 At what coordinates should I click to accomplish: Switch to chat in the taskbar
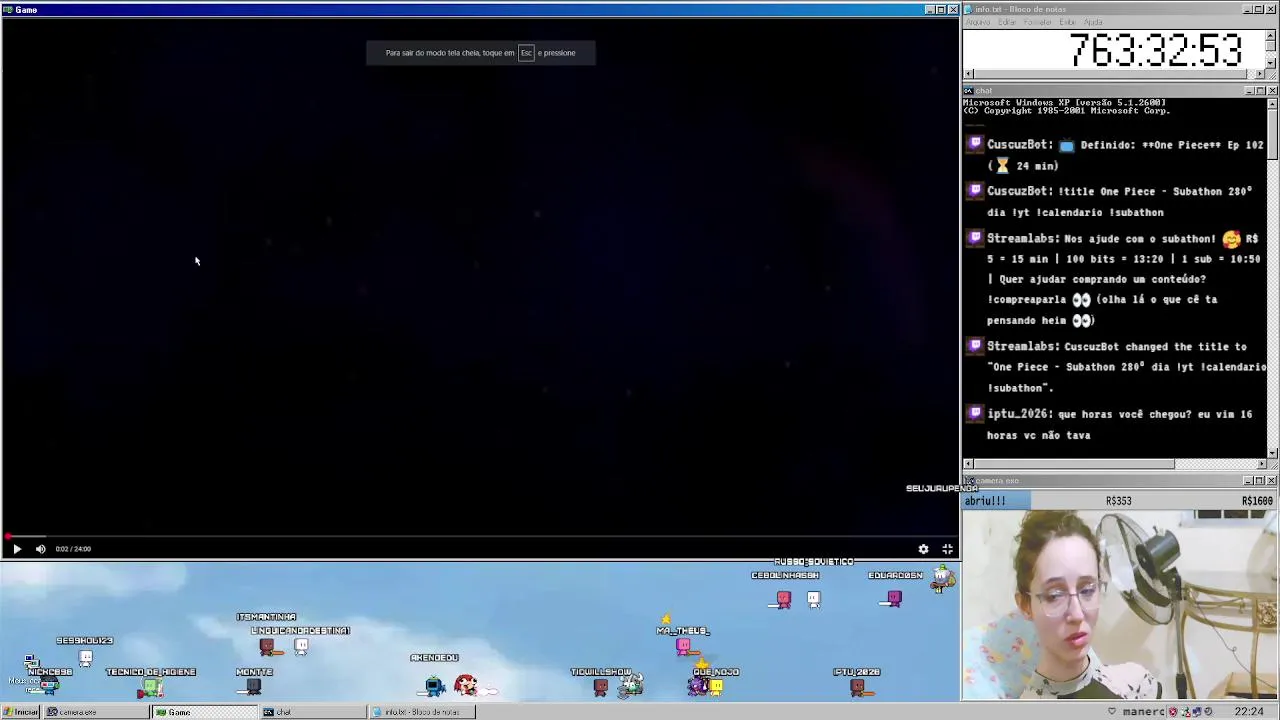pos(312,712)
